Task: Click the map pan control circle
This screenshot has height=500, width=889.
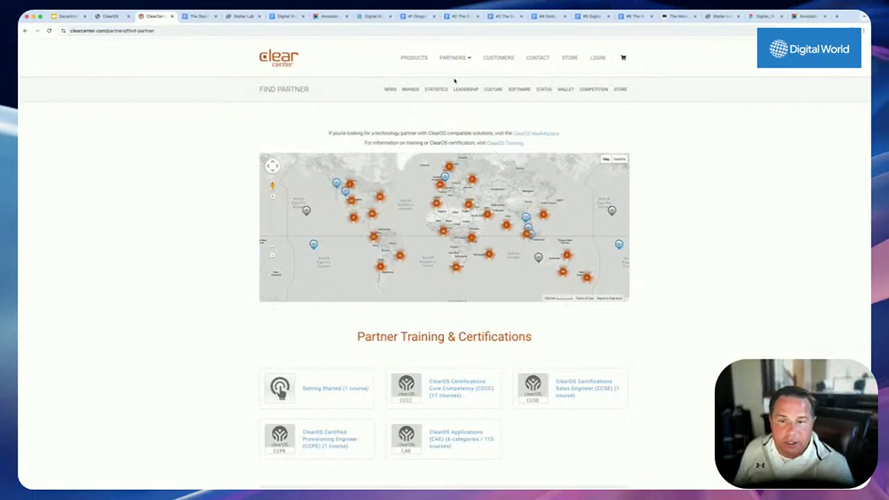Action: [x=272, y=166]
